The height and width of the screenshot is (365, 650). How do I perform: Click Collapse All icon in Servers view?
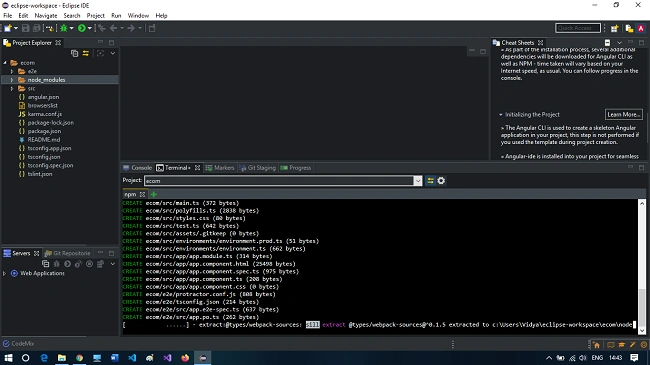[x=46, y=264]
